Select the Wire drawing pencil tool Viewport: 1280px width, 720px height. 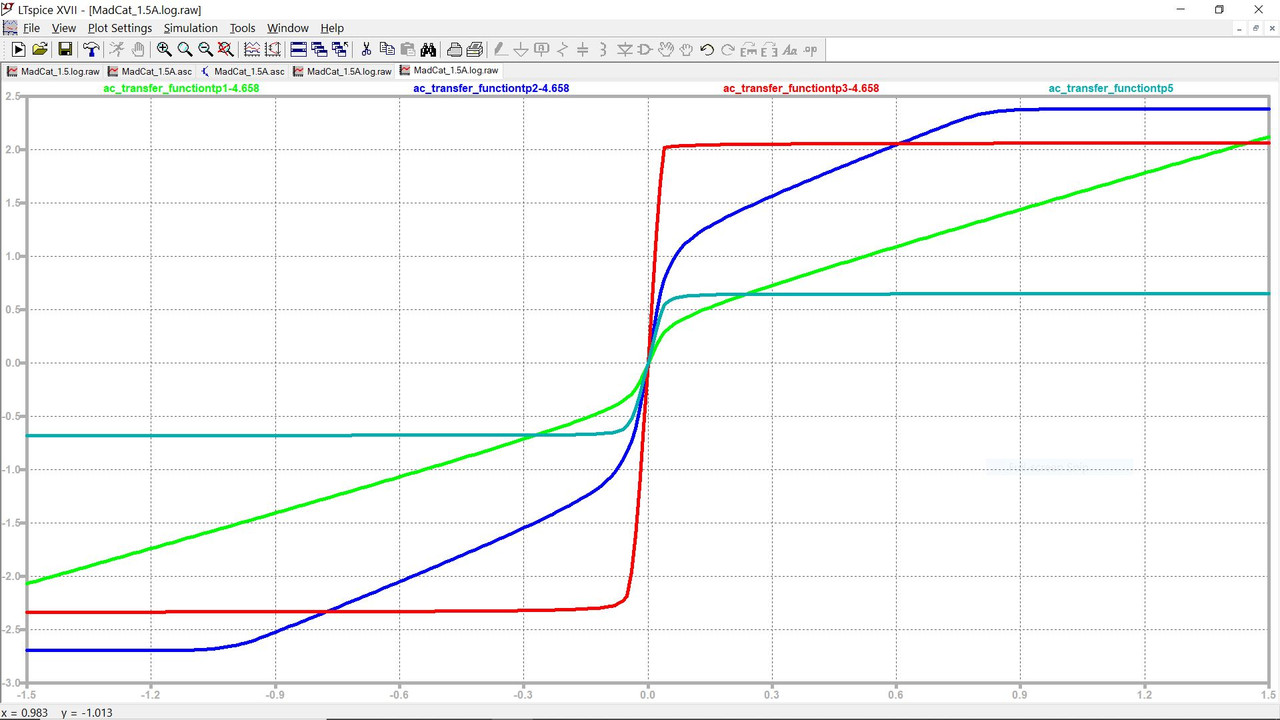(x=500, y=49)
